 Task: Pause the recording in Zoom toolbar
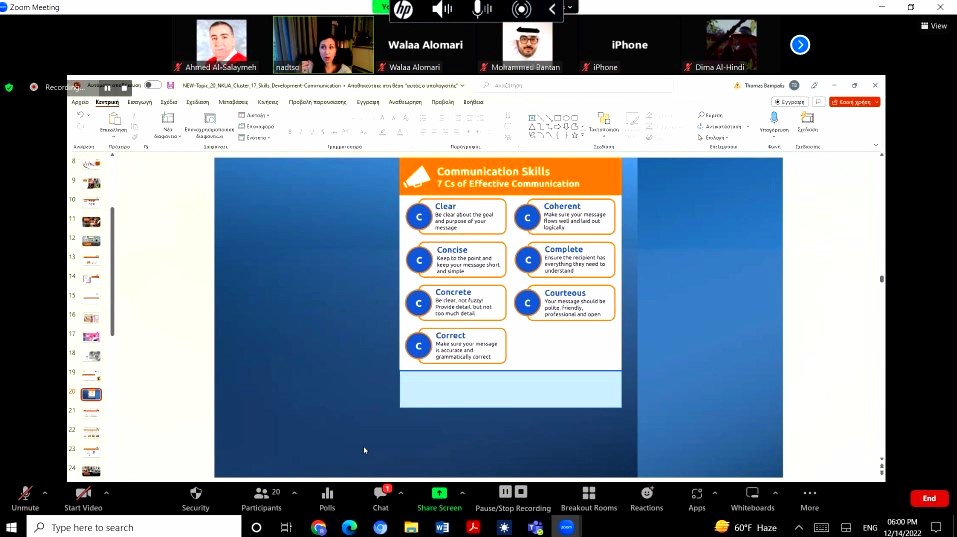pyautogui.click(x=505, y=492)
